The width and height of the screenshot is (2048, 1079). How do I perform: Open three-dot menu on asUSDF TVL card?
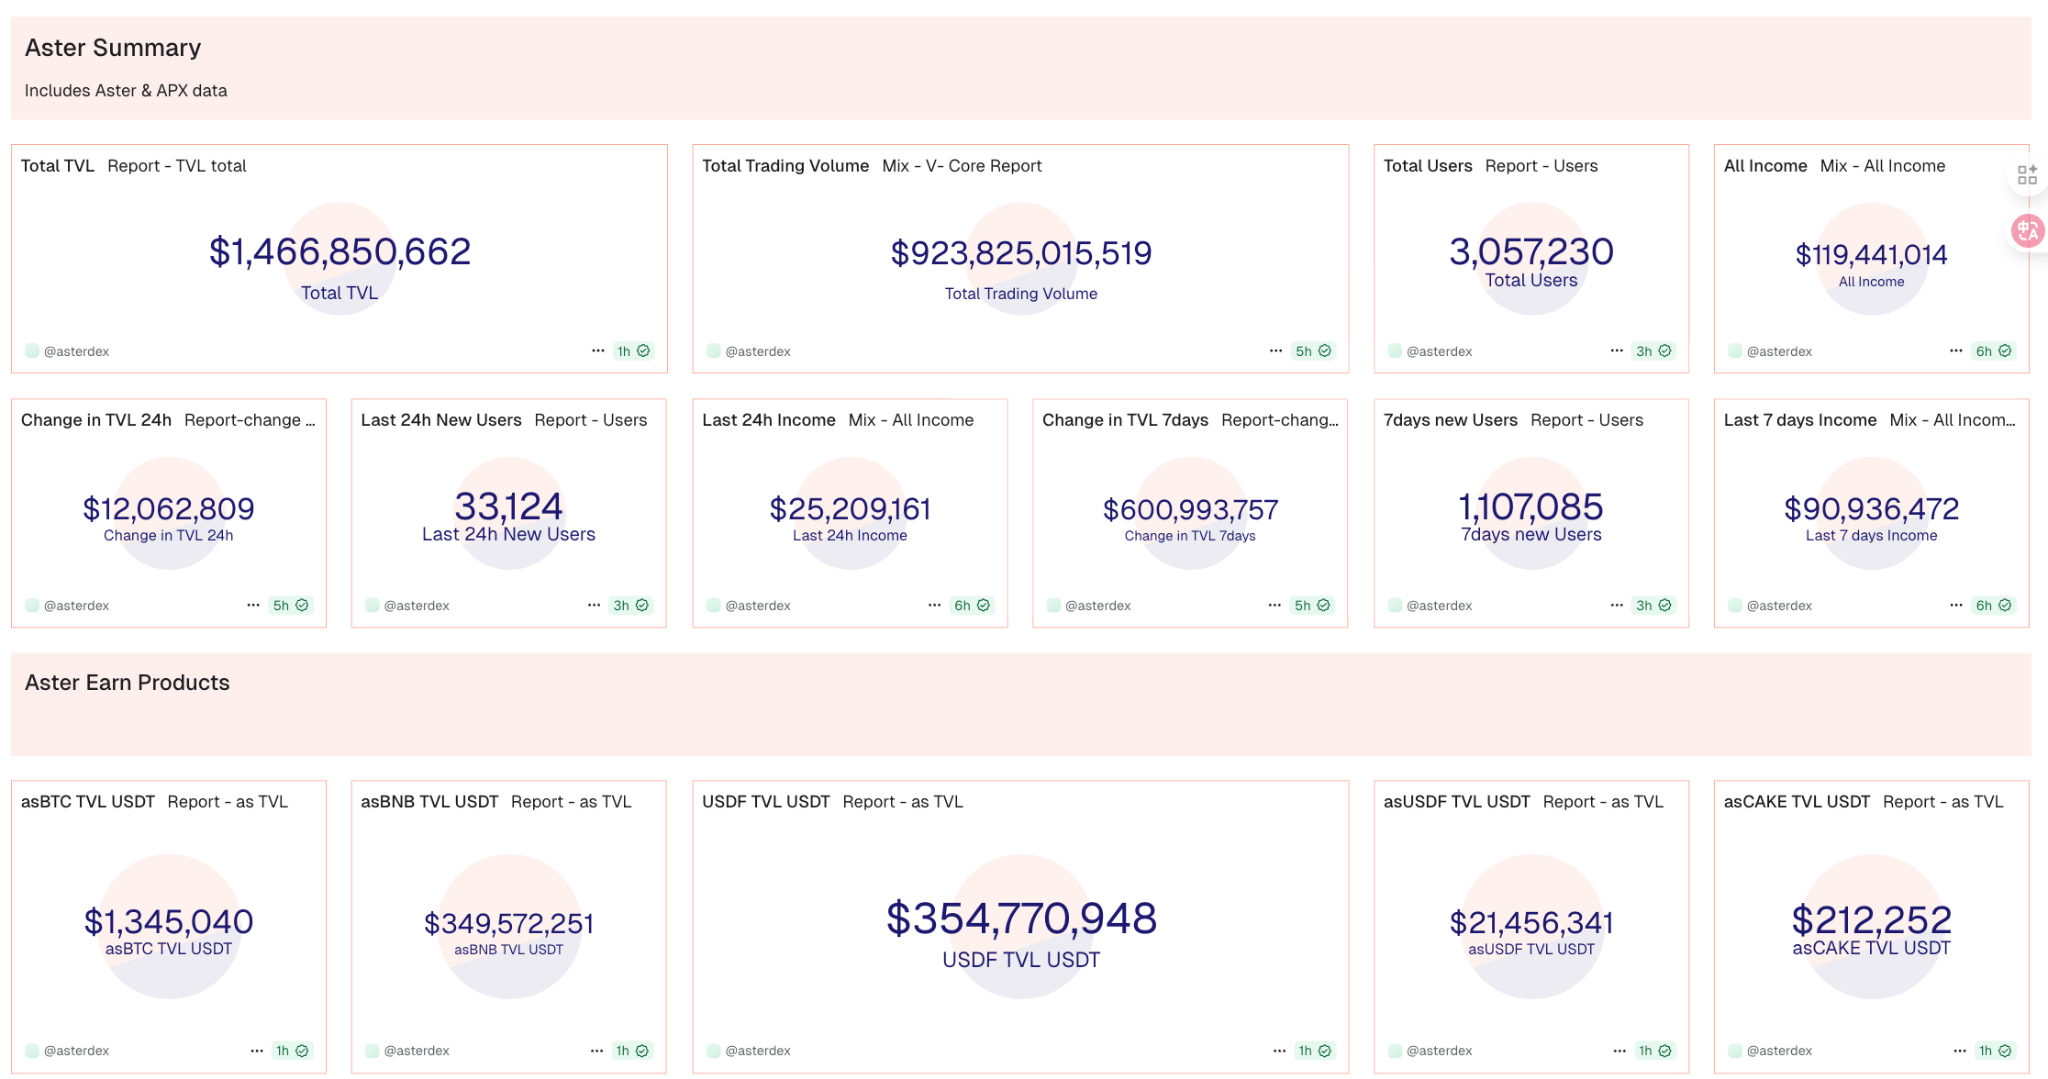click(x=1619, y=1050)
